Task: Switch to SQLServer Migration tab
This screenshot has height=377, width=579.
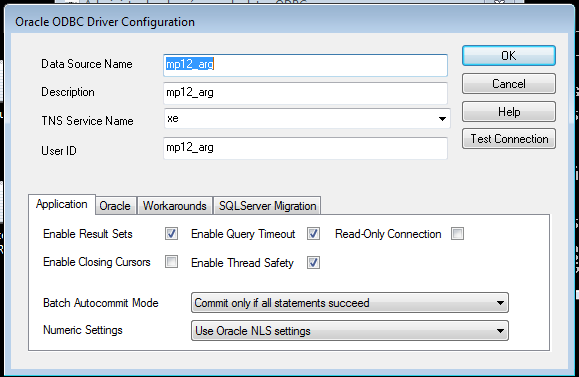Action: 267,206
